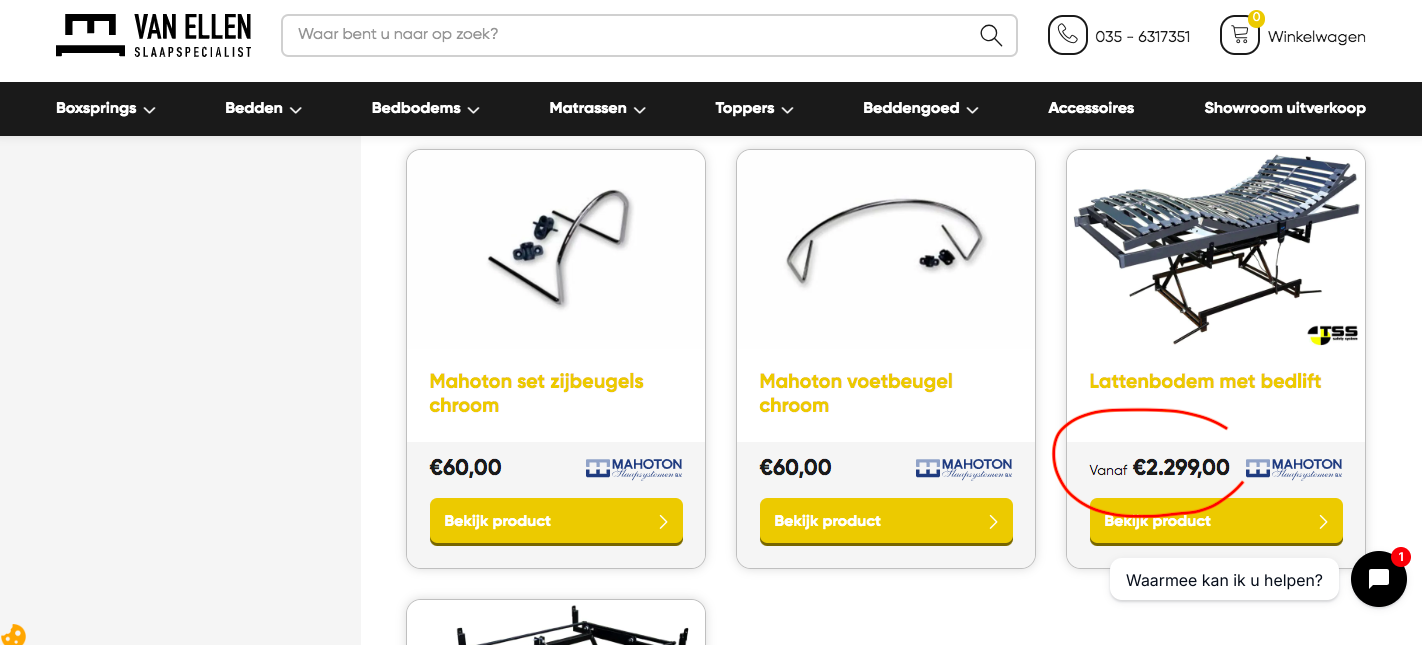The image size is (1422, 645).
Task: Open the phone icon next to 035 - 6317351
Action: (x=1067, y=35)
